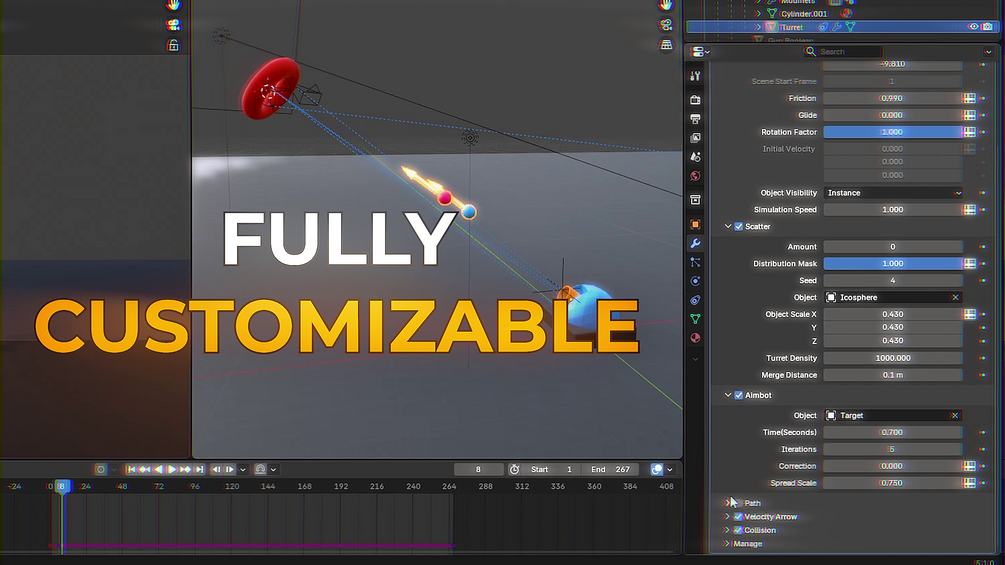
Task: Expand the Cylinder.001 outliner row
Action: click(x=758, y=13)
